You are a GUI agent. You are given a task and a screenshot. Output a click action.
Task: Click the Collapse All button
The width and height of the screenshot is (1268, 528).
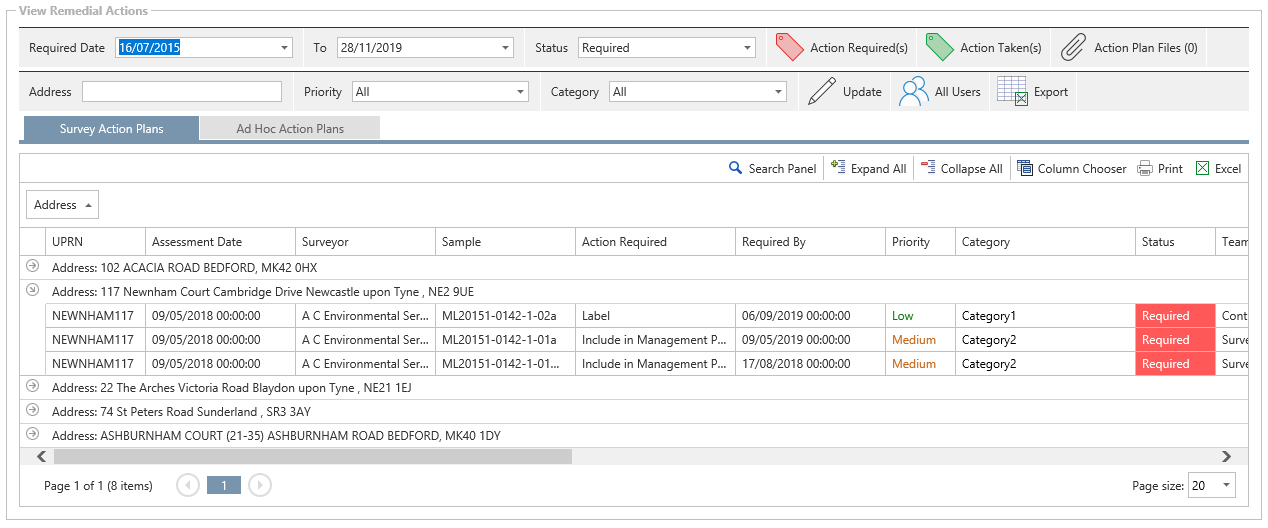(x=960, y=169)
